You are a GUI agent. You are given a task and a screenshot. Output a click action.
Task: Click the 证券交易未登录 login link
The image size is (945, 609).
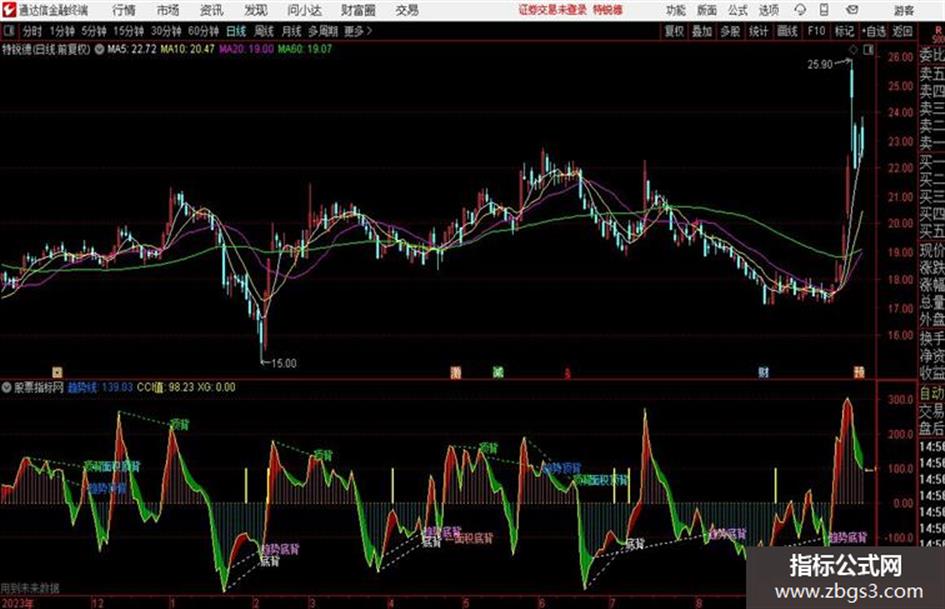(553, 10)
